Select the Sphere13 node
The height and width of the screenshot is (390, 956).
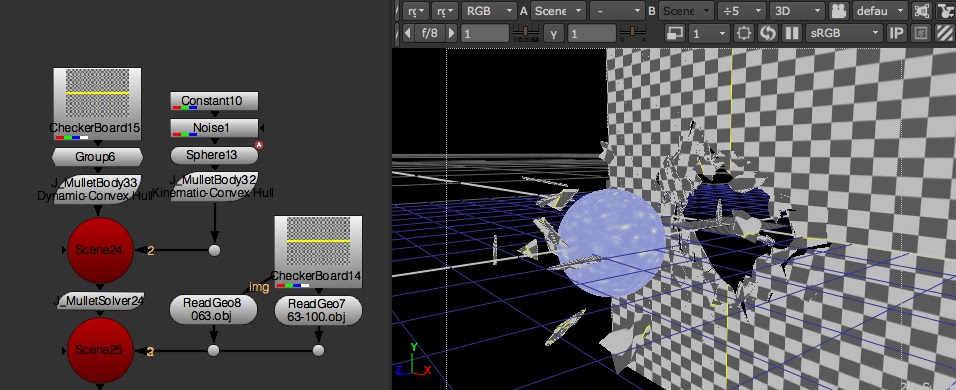[214, 155]
